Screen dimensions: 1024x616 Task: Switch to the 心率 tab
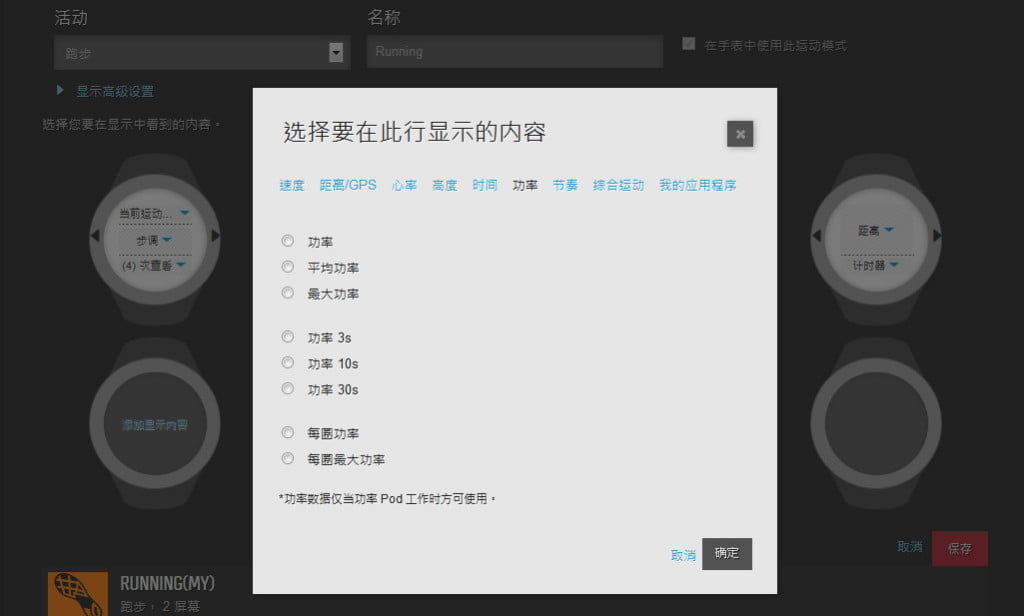tap(404, 186)
